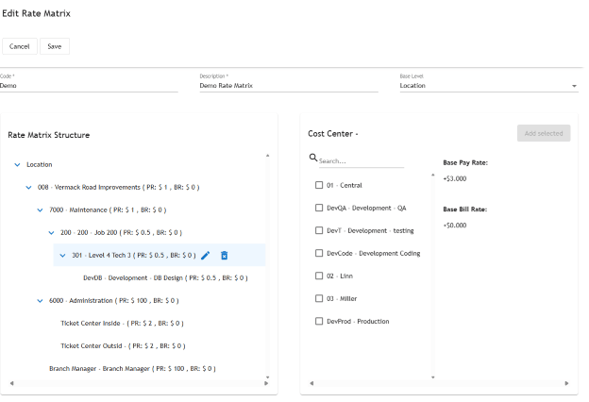Click the Description text field
The width and height of the screenshot is (589, 402).
tap(288, 86)
